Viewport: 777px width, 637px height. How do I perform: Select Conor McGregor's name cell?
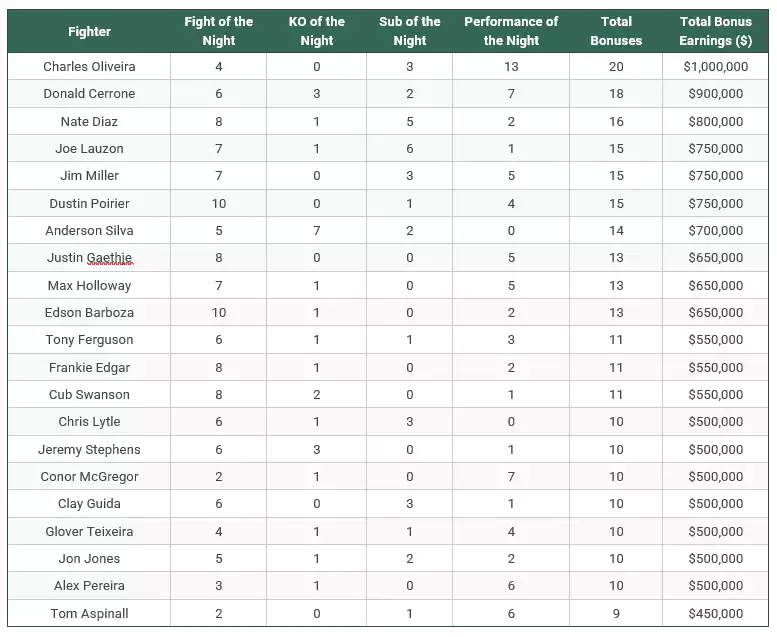tap(89, 477)
